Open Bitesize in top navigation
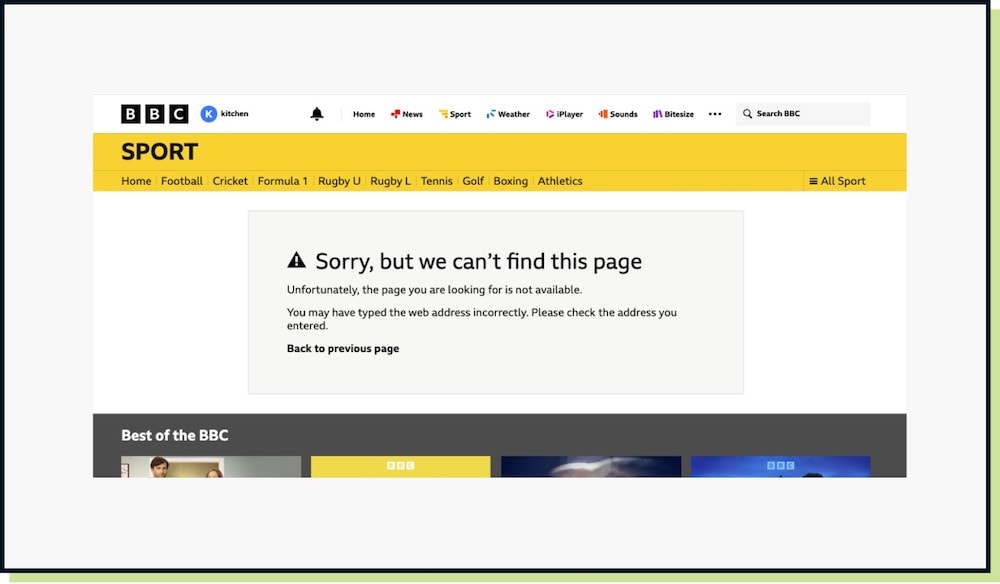 tap(679, 114)
